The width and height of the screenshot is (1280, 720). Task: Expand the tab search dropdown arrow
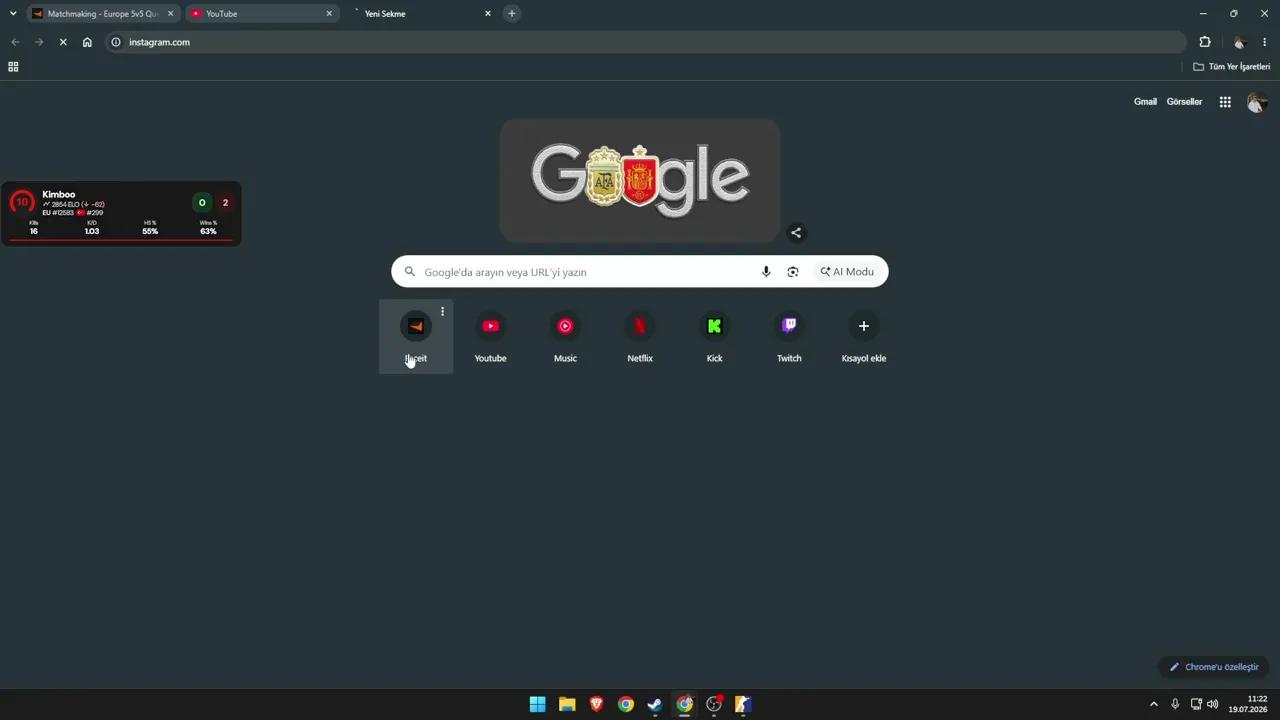(13, 14)
